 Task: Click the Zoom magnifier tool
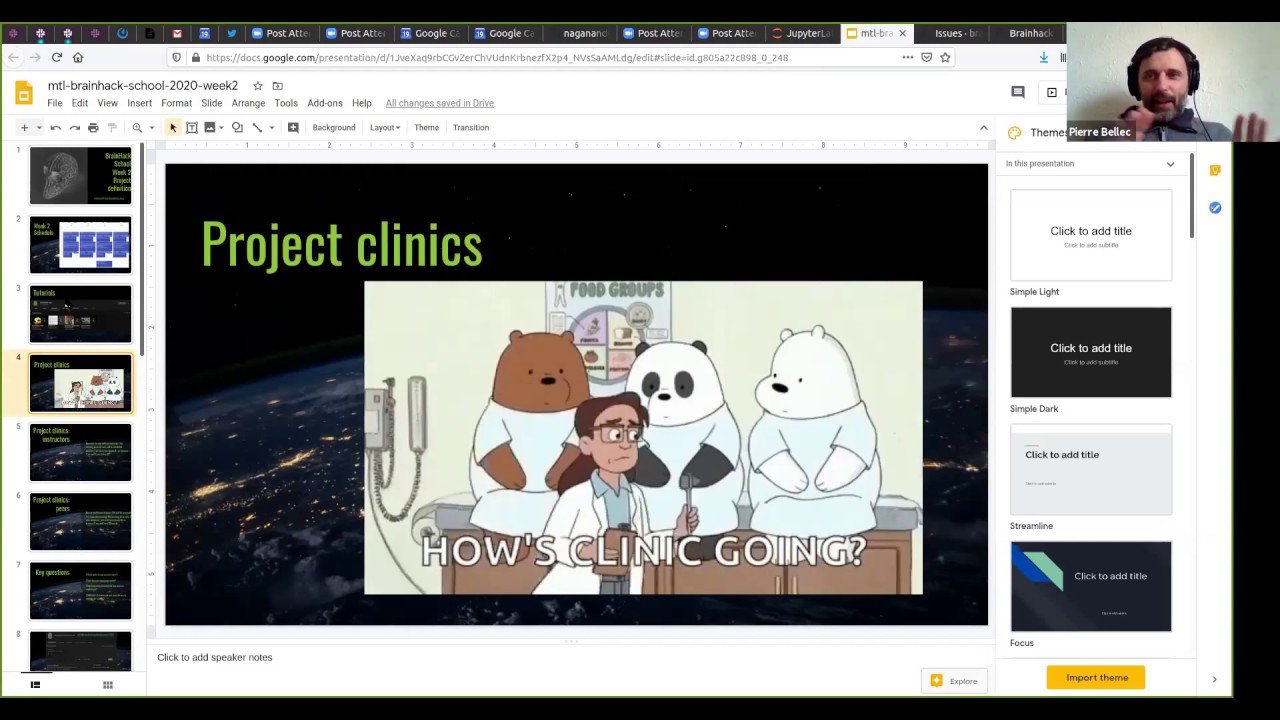[137, 128]
